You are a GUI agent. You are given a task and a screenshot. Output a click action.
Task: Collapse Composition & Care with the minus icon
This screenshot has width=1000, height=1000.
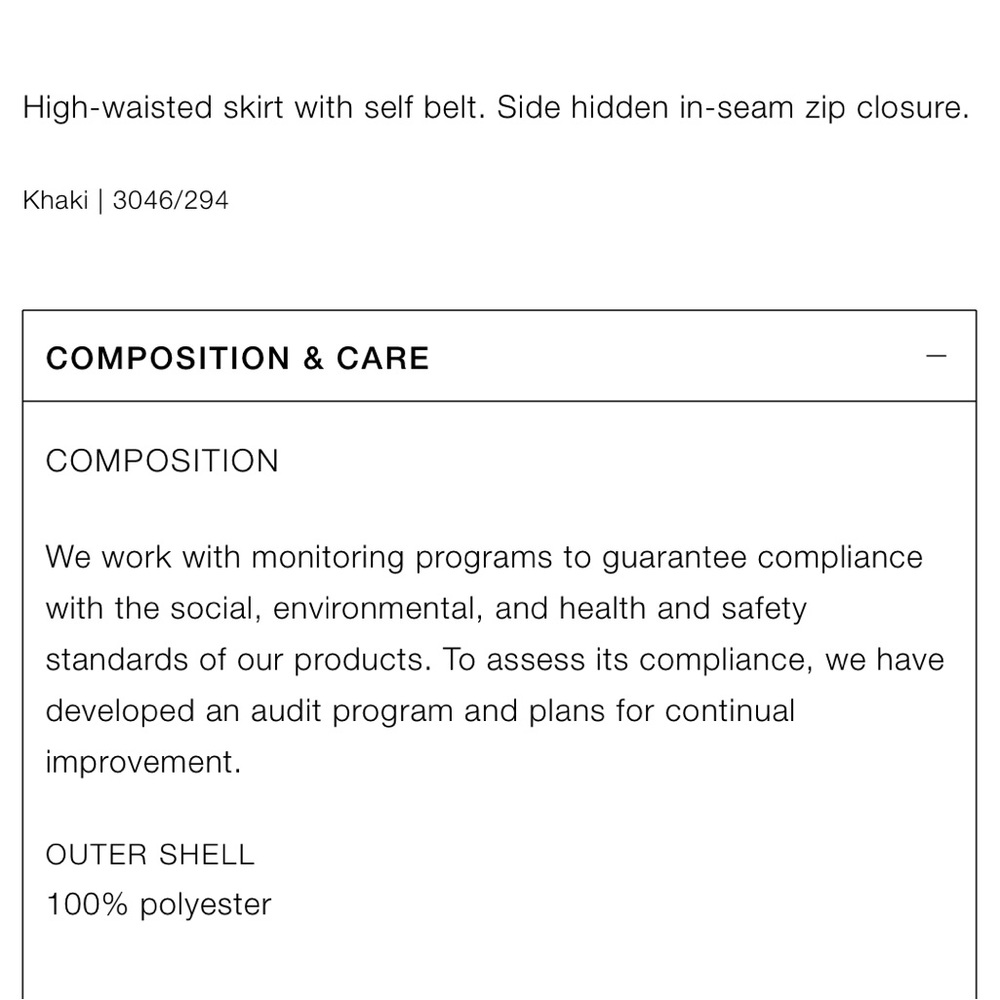click(x=936, y=356)
